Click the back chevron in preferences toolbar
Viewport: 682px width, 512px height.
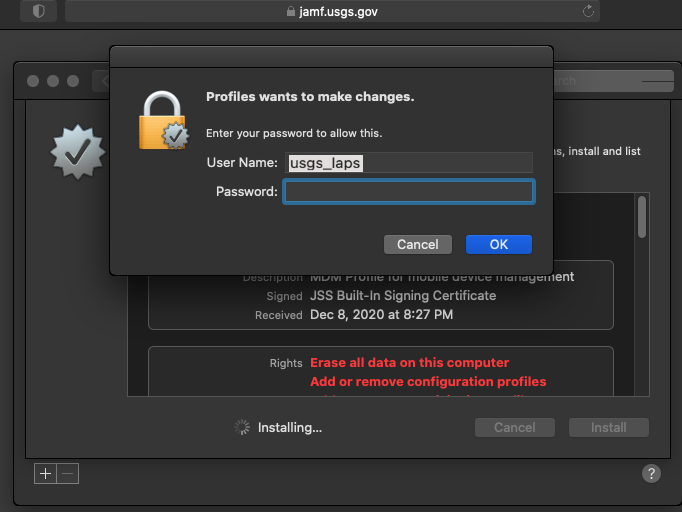coord(104,81)
